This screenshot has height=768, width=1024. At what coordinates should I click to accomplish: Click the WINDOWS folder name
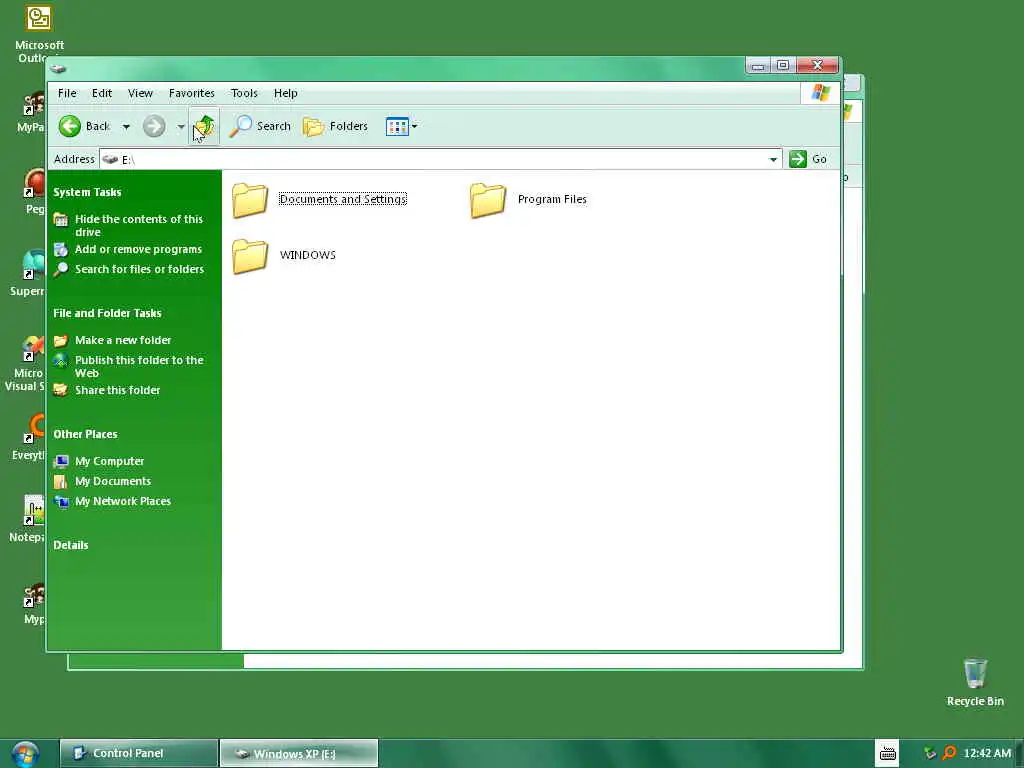308,255
